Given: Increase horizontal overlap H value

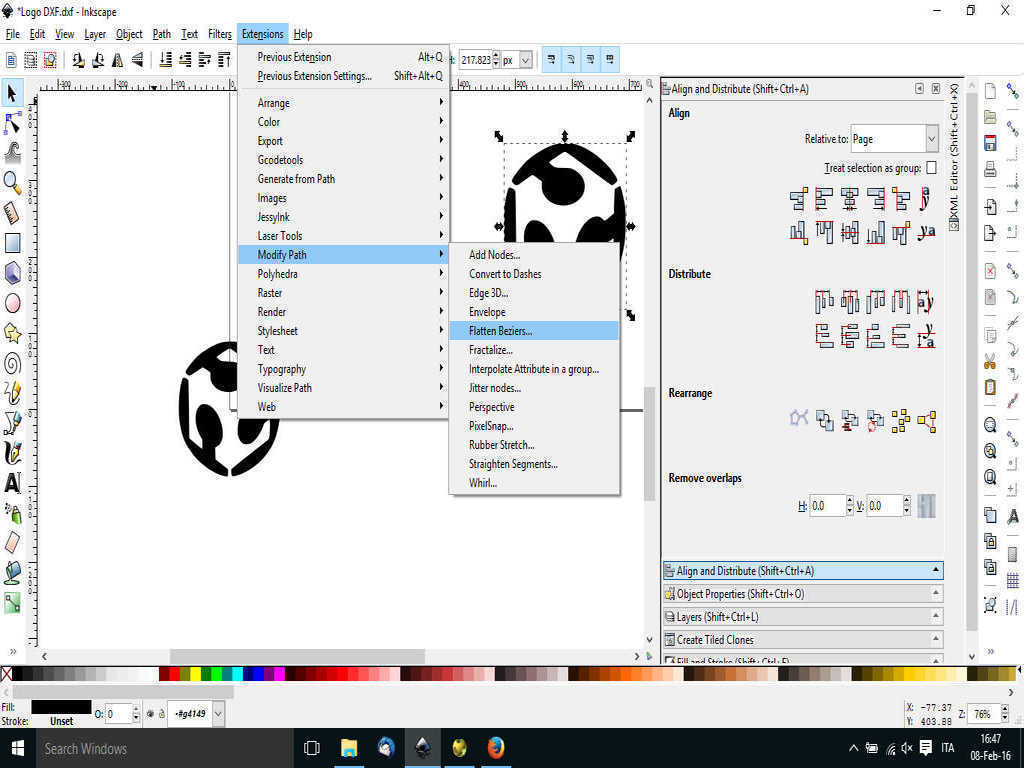Looking at the screenshot, I should coord(850,501).
